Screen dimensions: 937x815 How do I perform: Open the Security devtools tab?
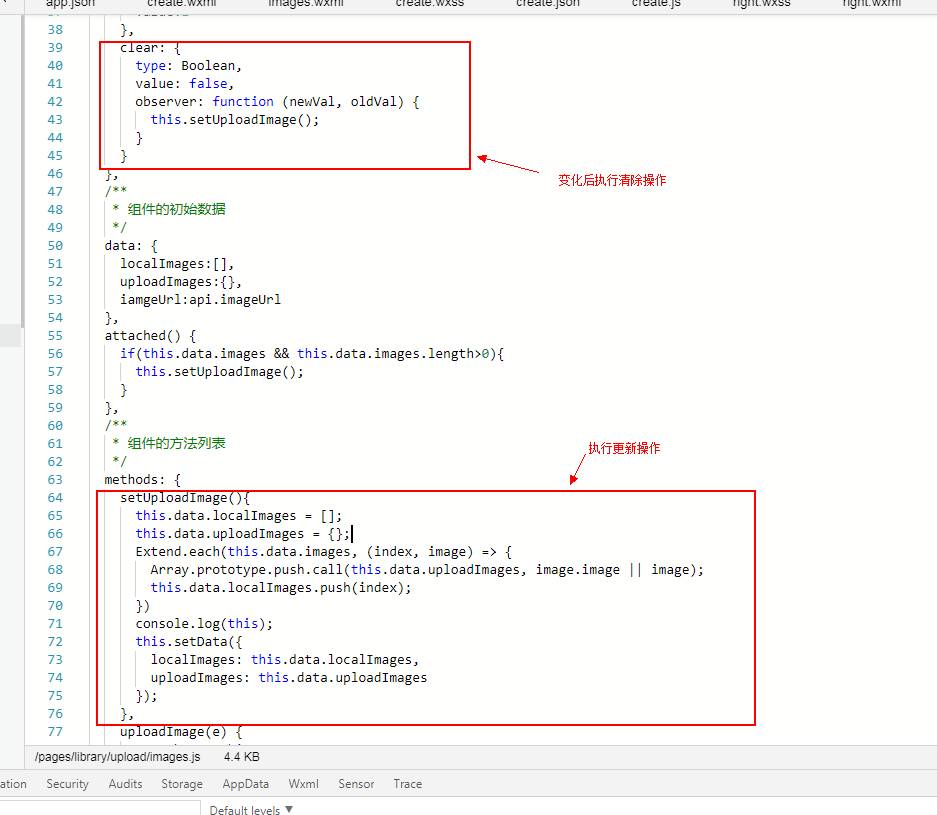coord(67,784)
